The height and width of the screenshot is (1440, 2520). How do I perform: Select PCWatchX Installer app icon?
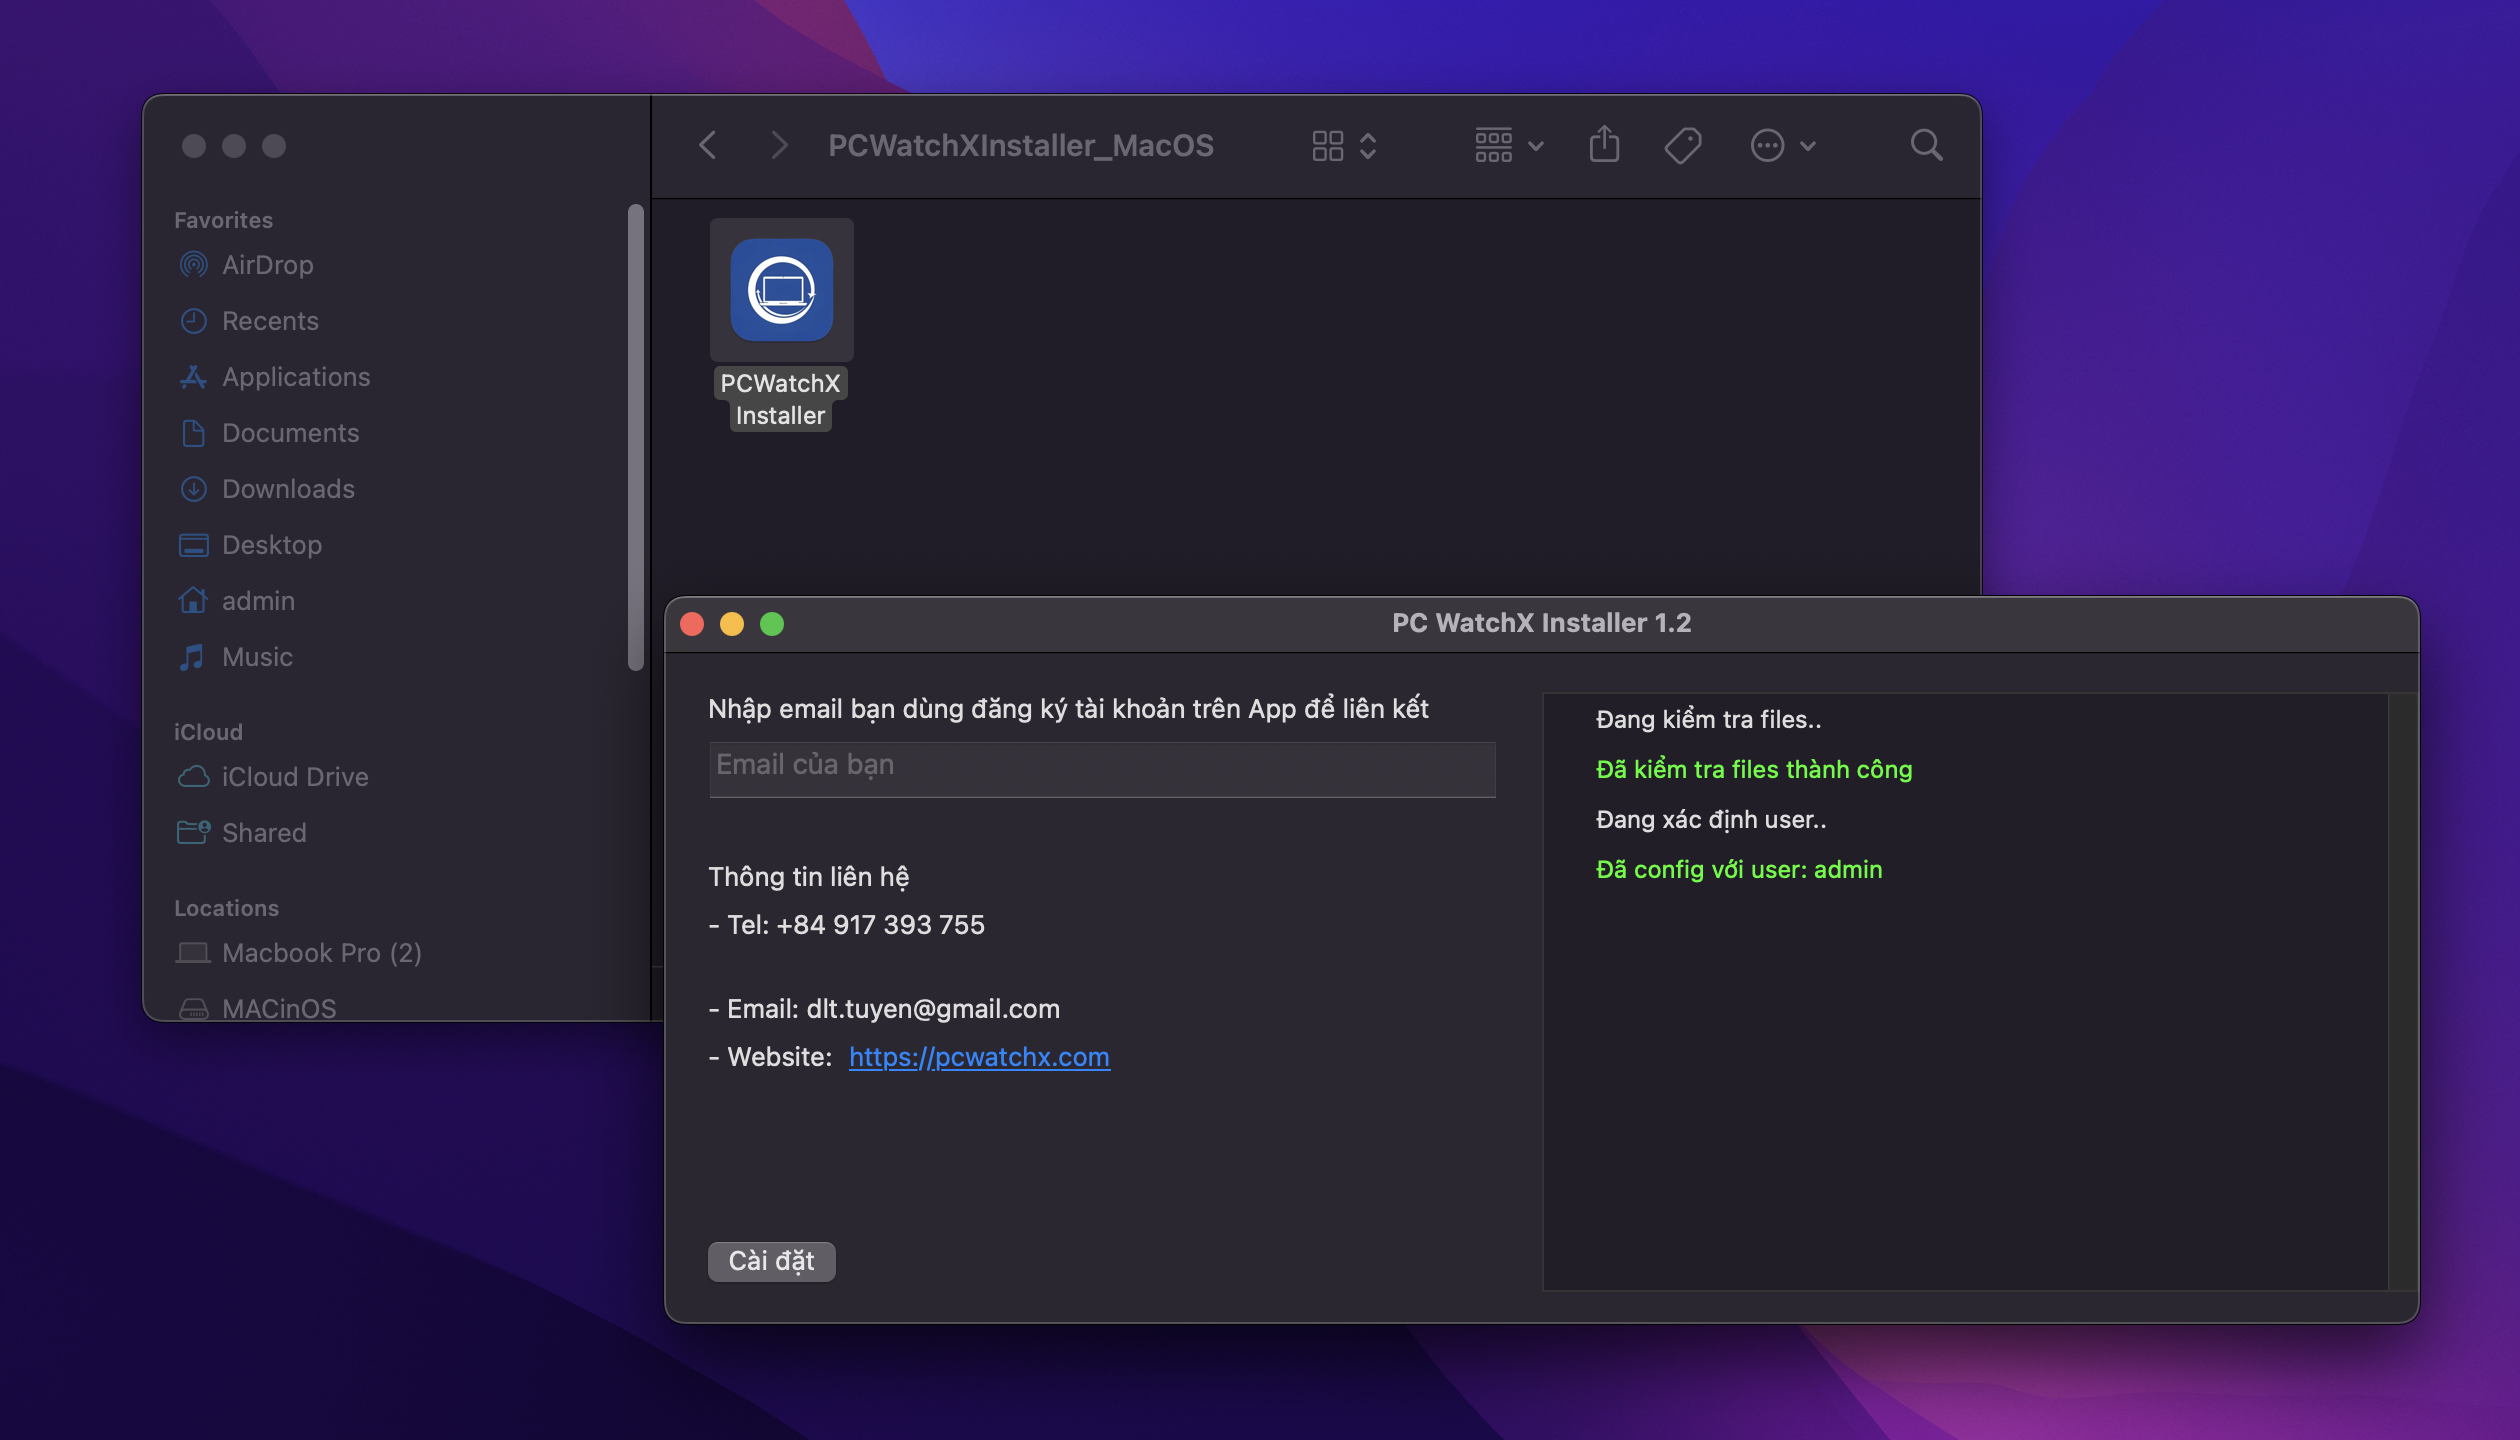(782, 290)
